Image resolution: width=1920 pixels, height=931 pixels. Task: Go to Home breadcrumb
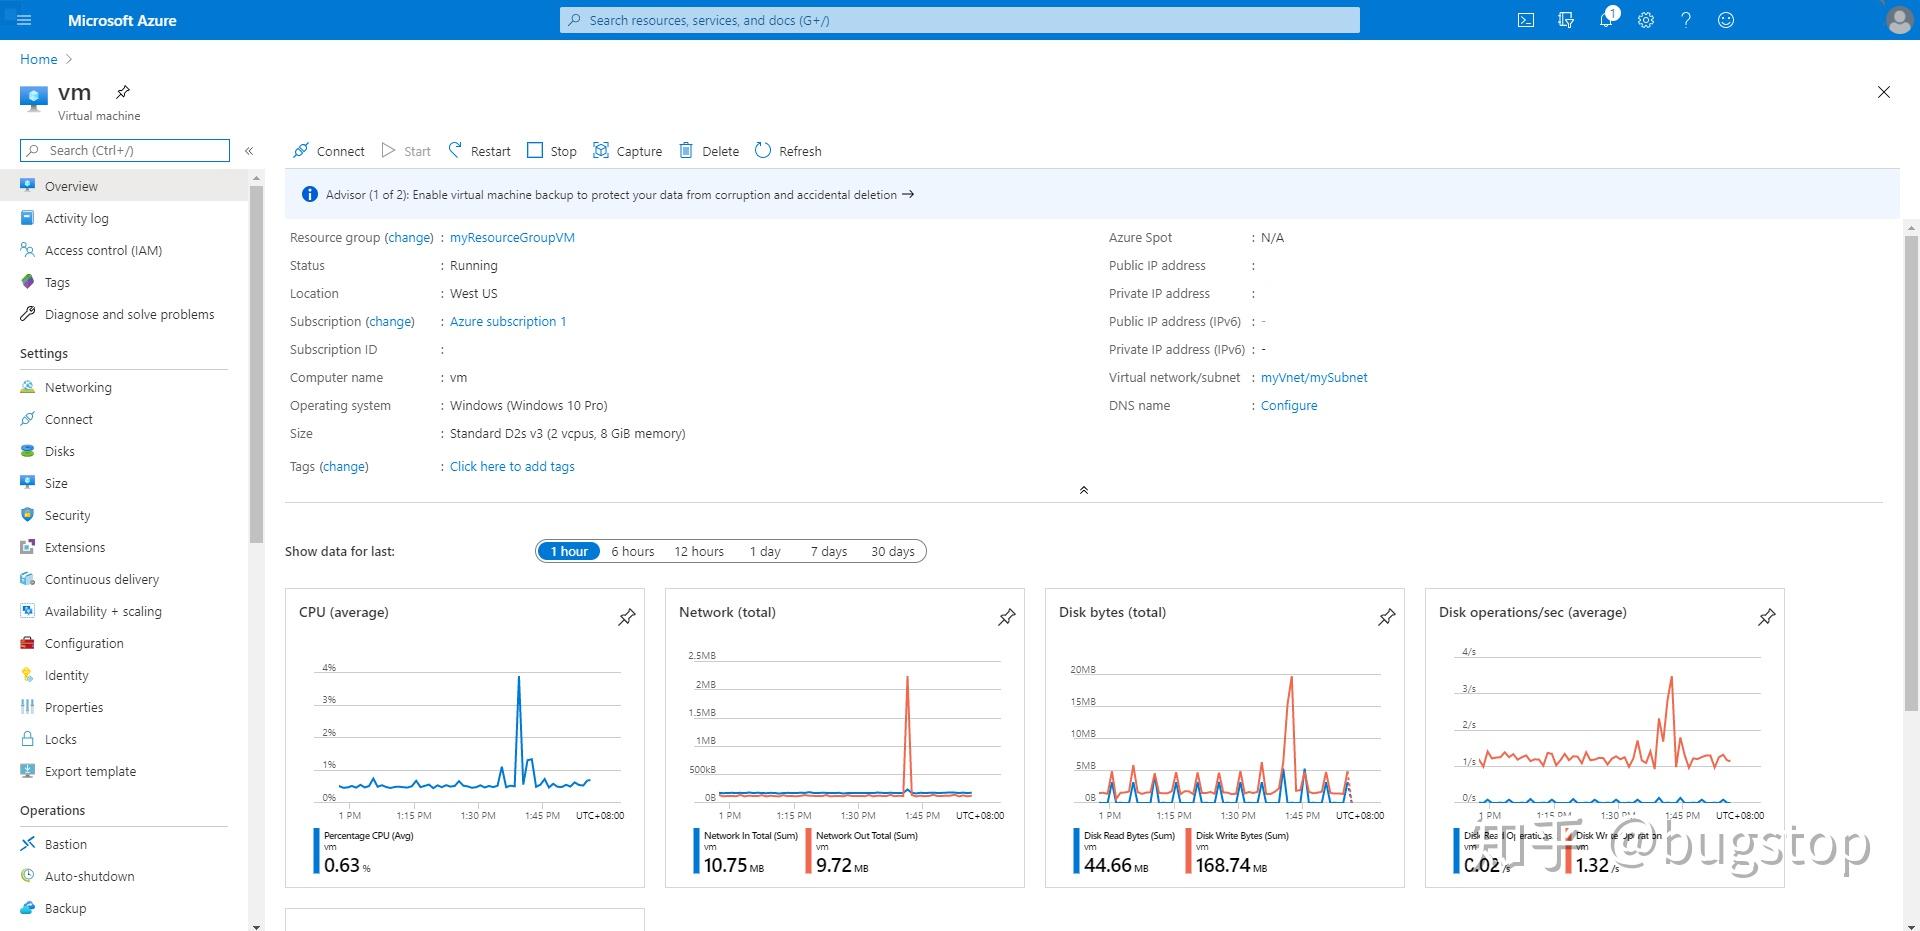[x=39, y=59]
